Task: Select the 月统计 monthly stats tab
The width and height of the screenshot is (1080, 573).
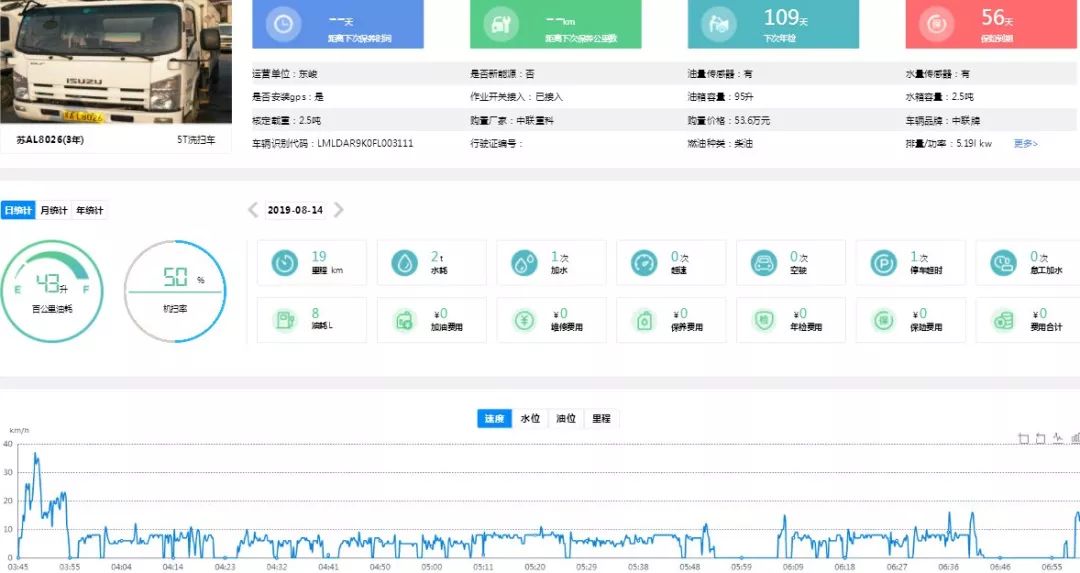Action: pyautogui.click(x=54, y=210)
